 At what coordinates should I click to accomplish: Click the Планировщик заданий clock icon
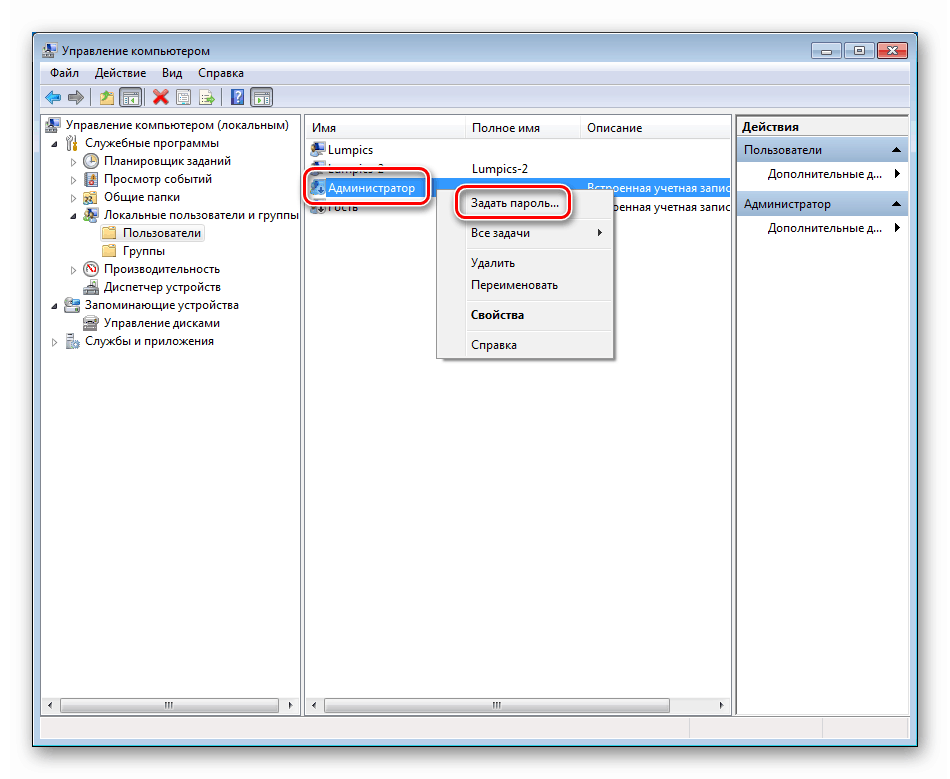[x=91, y=161]
